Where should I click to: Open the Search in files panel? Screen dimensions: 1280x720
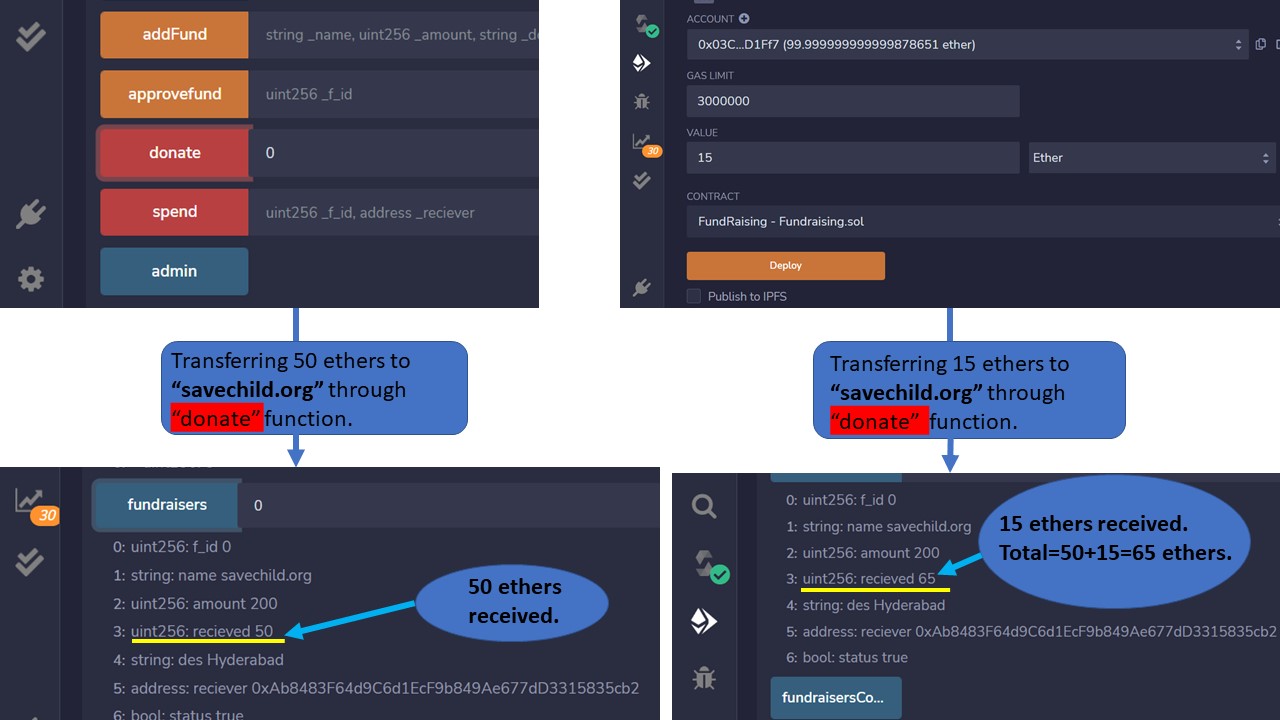click(703, 506)
